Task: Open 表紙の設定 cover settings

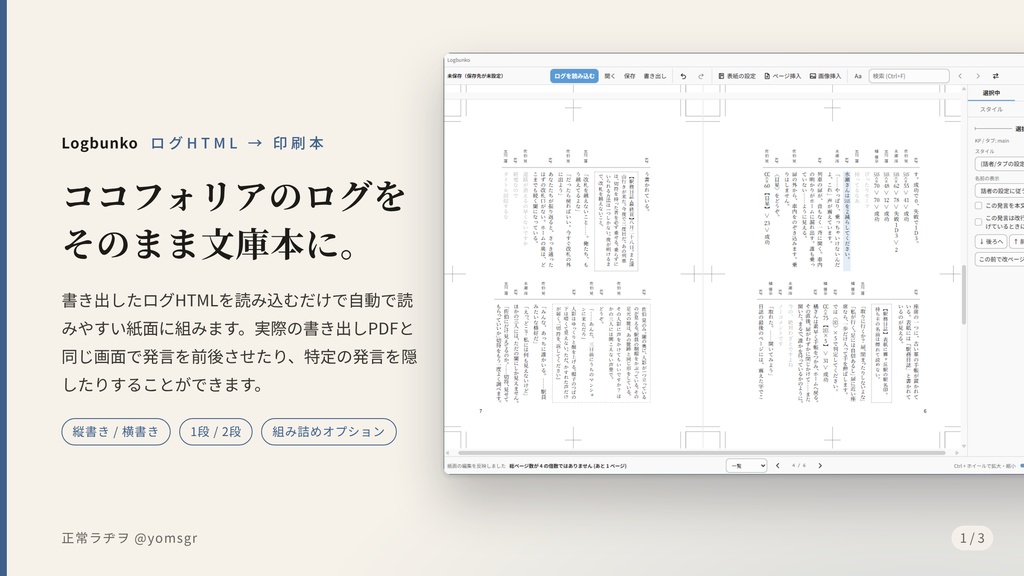Action: (737, 76)
